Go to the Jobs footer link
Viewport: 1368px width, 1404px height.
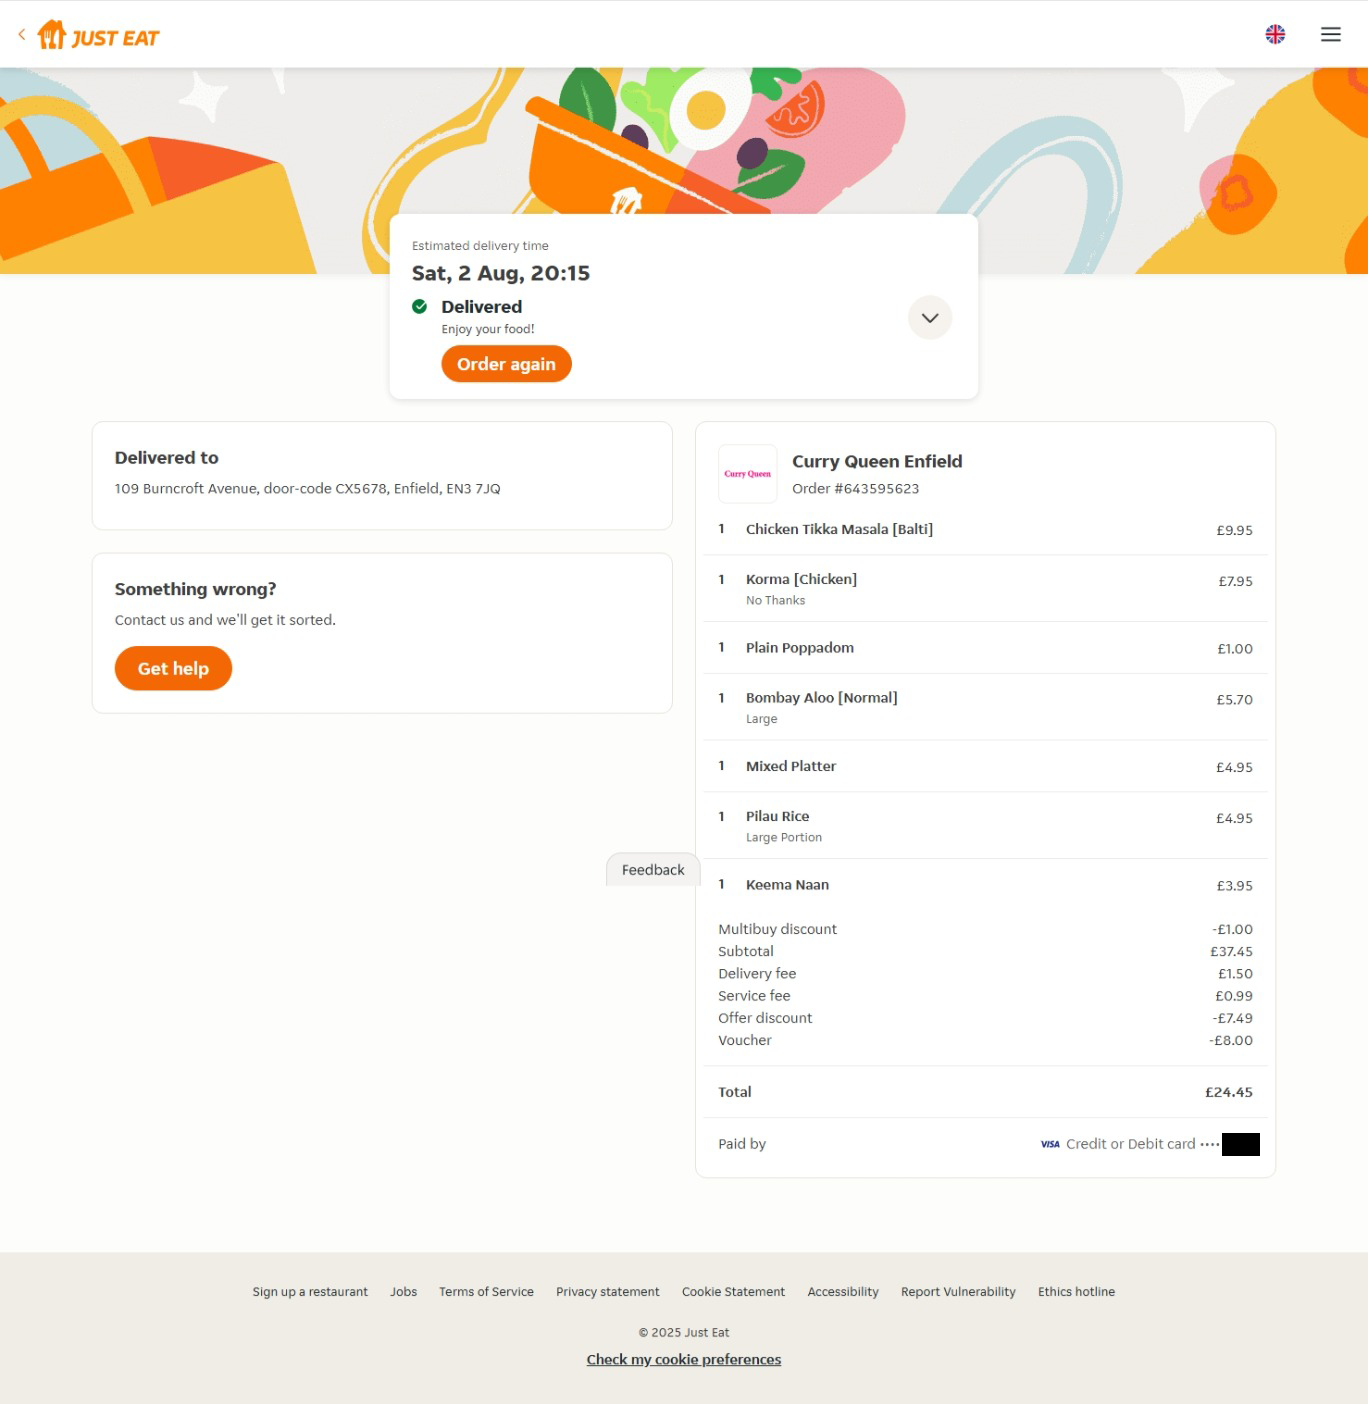[x=404, y=1292]
